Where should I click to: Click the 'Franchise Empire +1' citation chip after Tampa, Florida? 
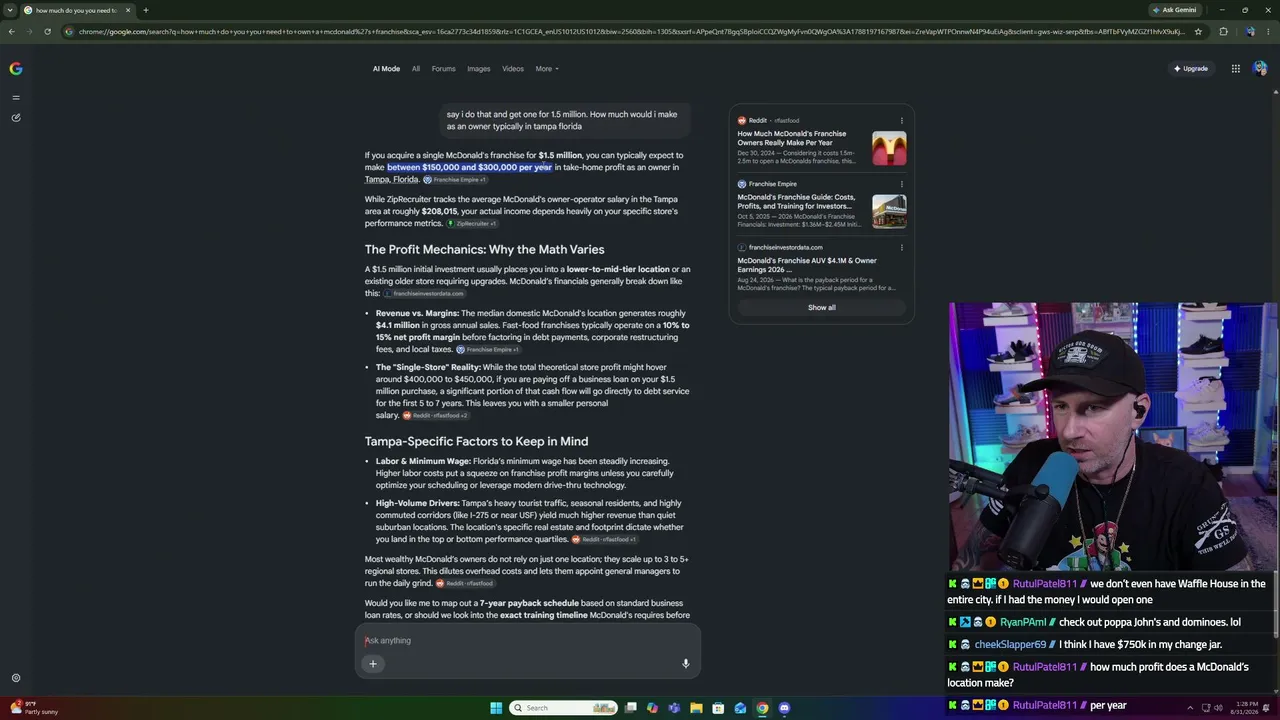coord(455,180)
